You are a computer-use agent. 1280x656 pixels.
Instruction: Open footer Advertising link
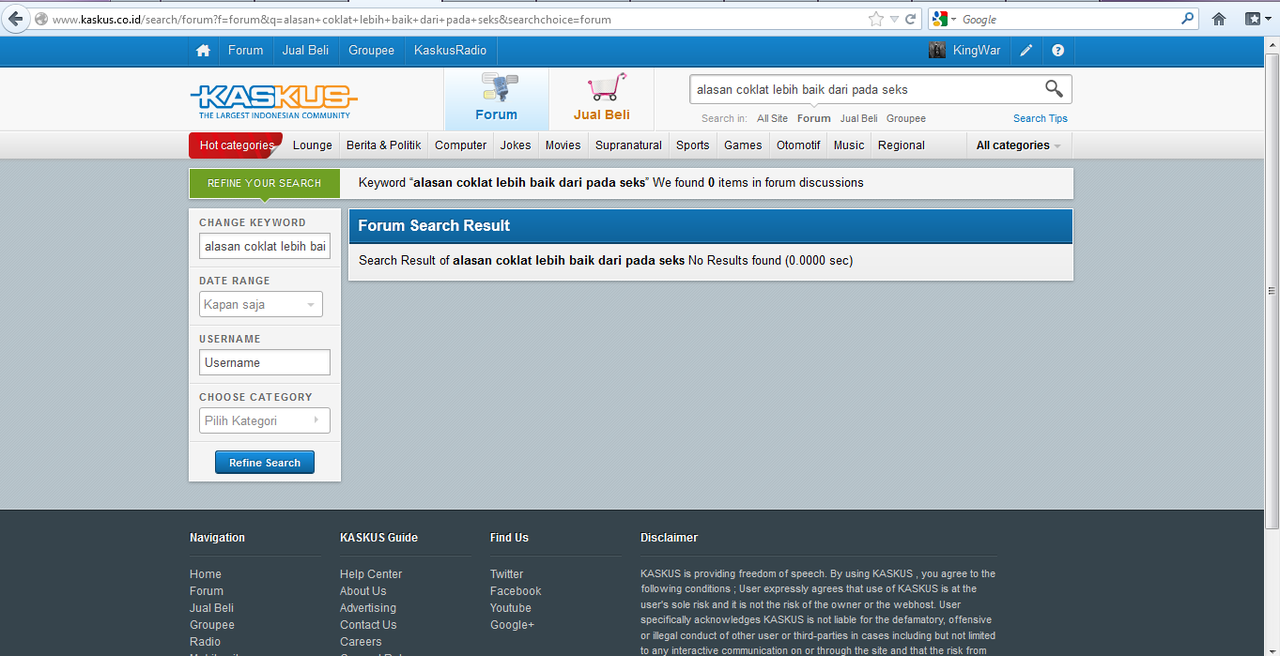tap(368, 608)
